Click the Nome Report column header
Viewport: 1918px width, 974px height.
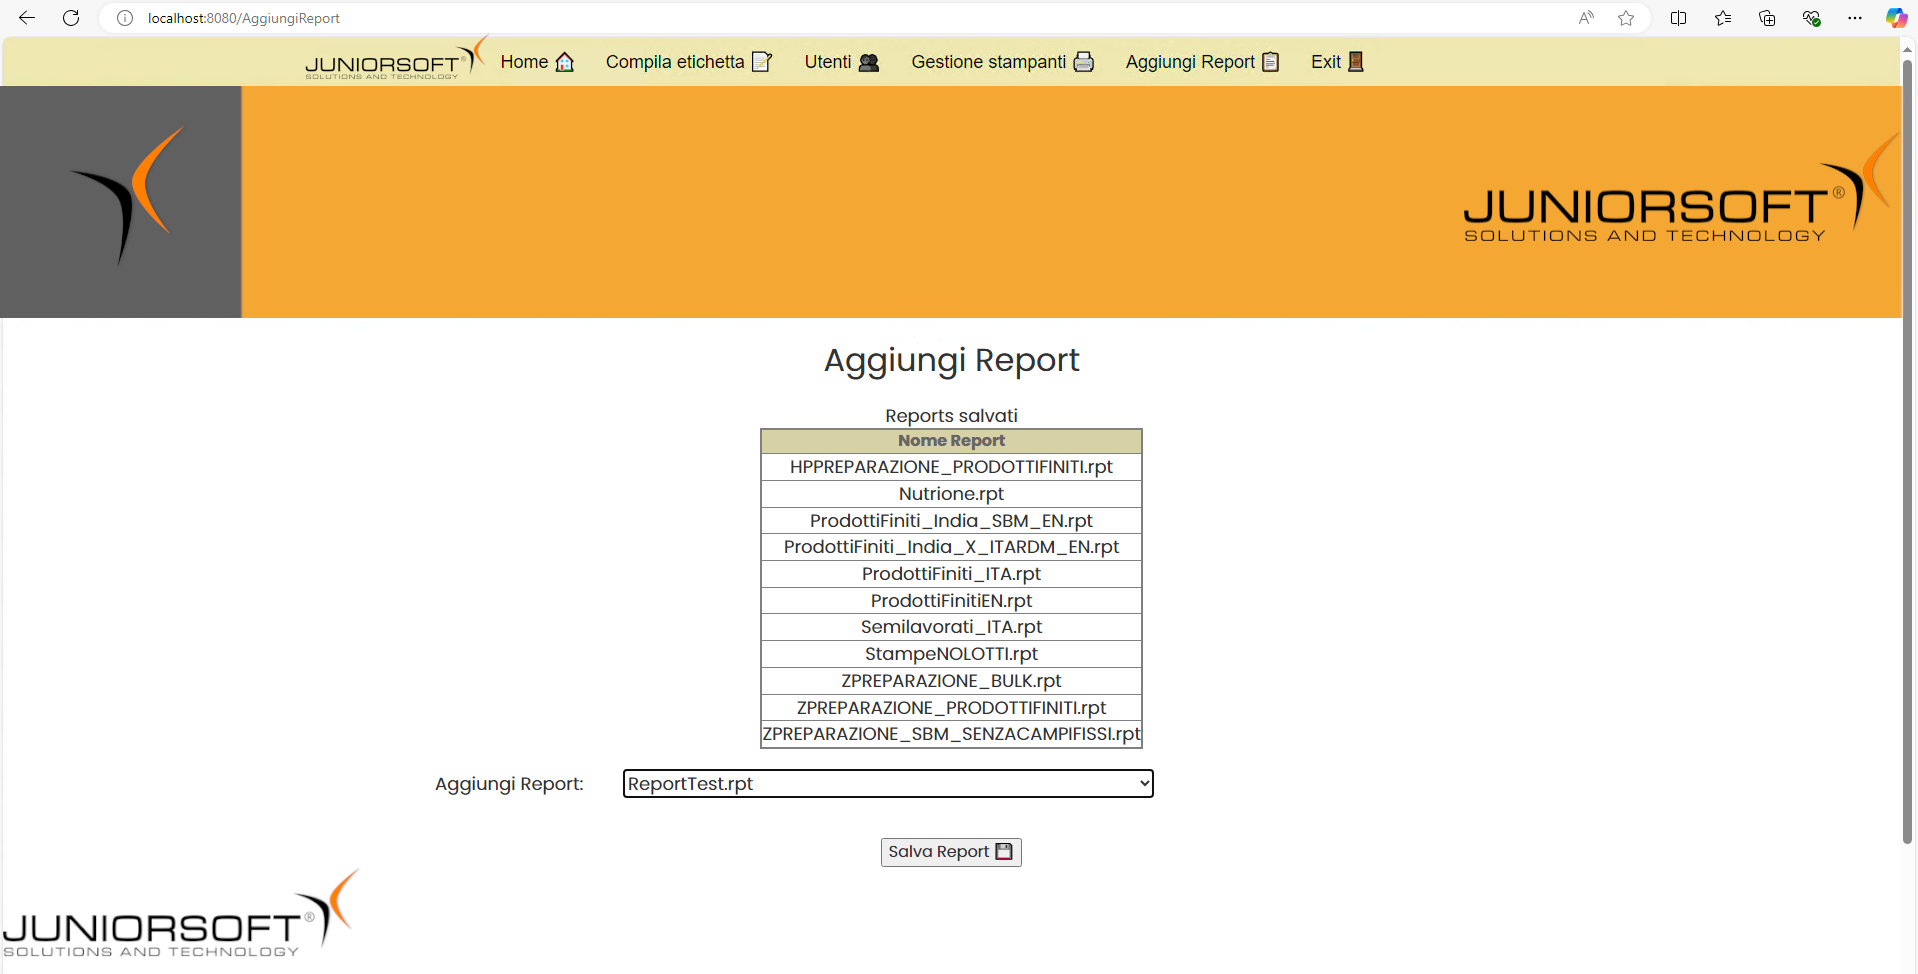[x=951, y=441]
